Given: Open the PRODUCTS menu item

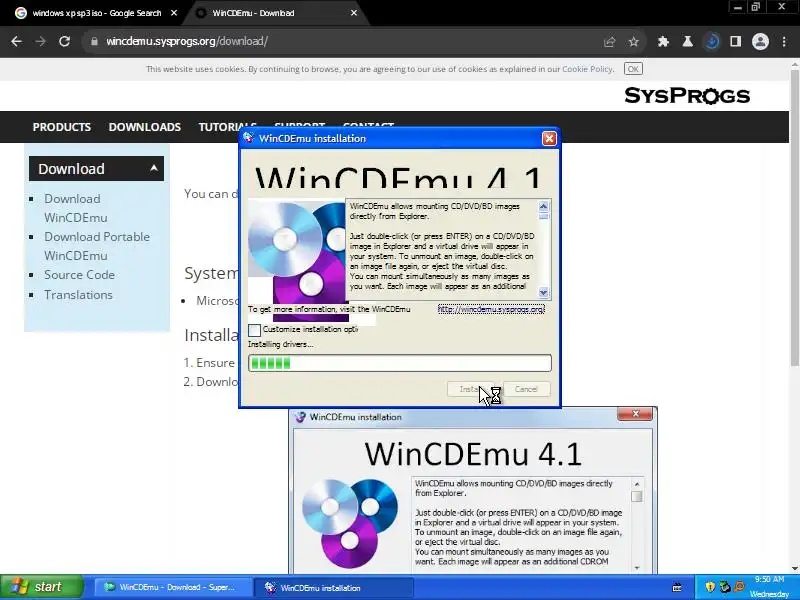Looking at the screenshot, I should 62,127.
